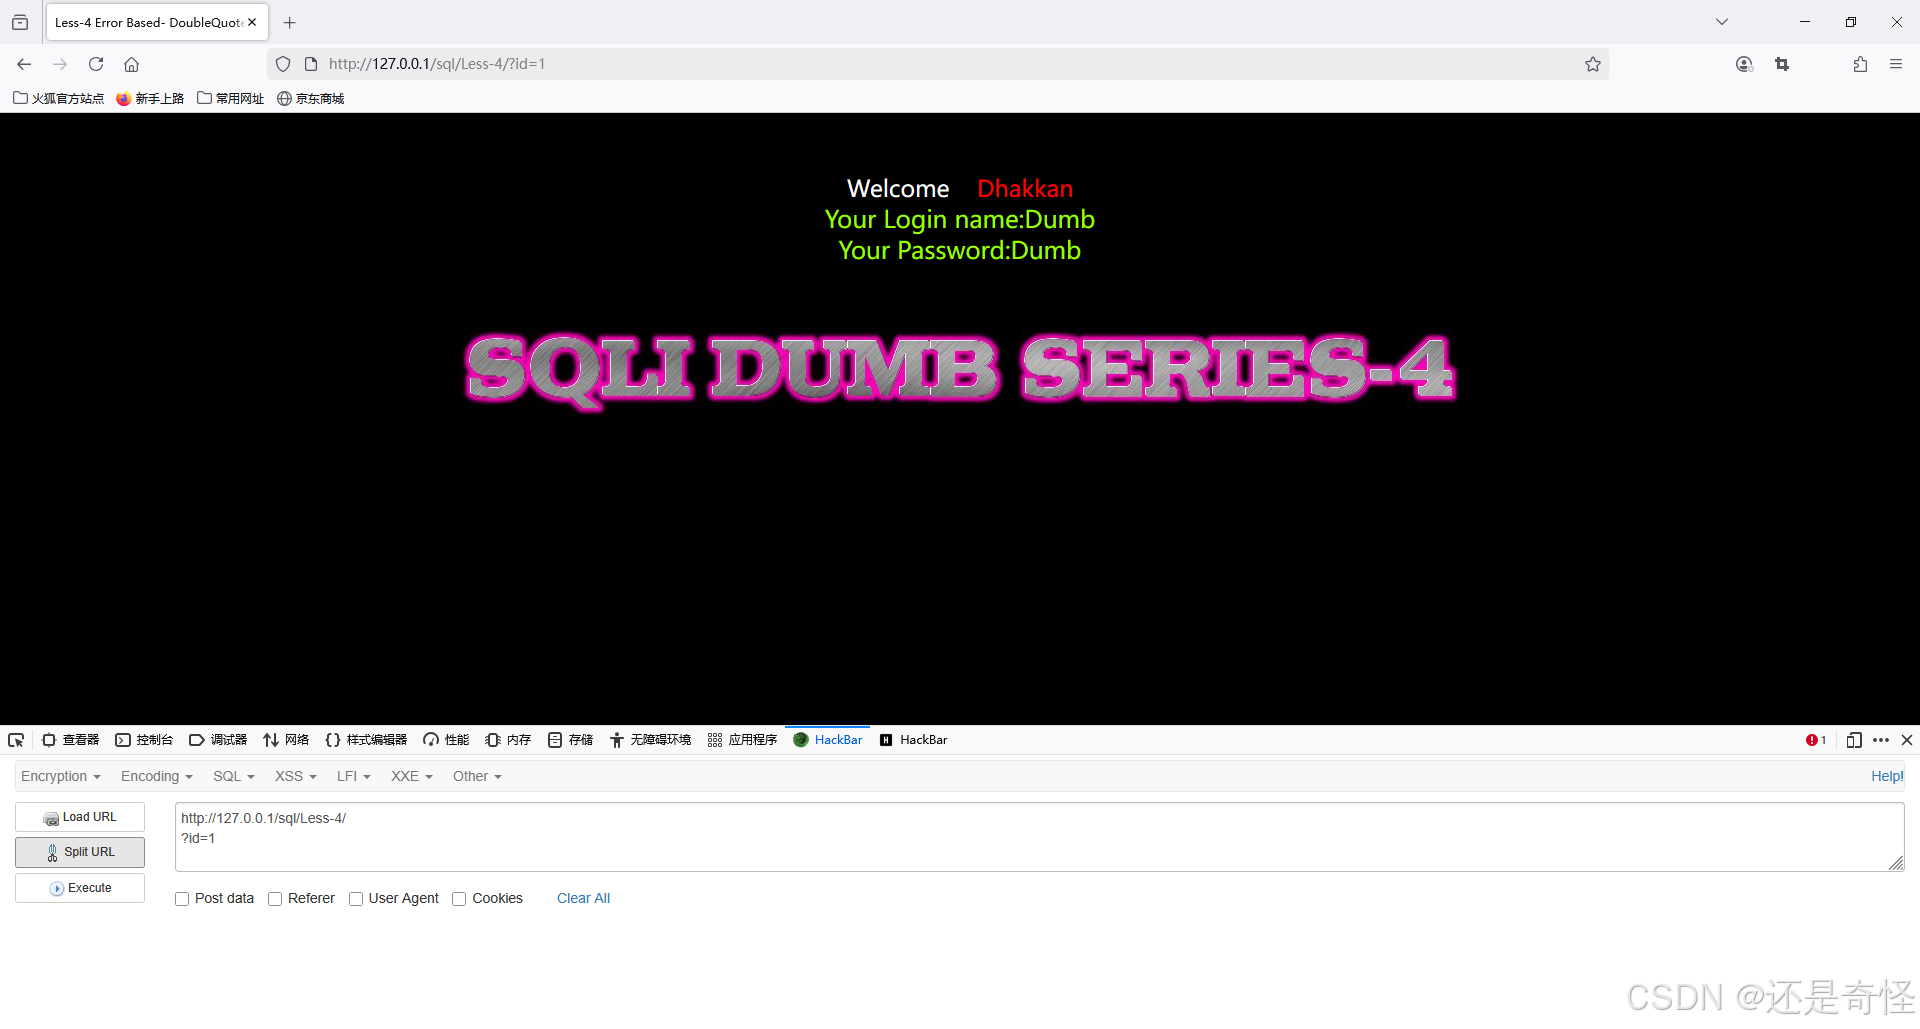
Task: Switch to the 控制台 console tab
Action: point(144,740)
